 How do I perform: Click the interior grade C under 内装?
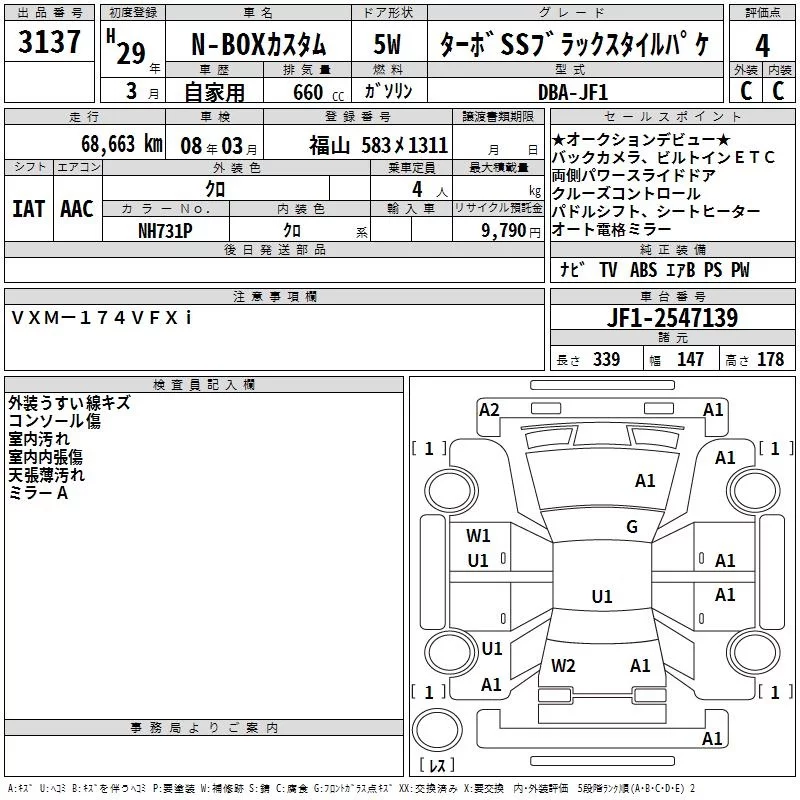[778, 91]
